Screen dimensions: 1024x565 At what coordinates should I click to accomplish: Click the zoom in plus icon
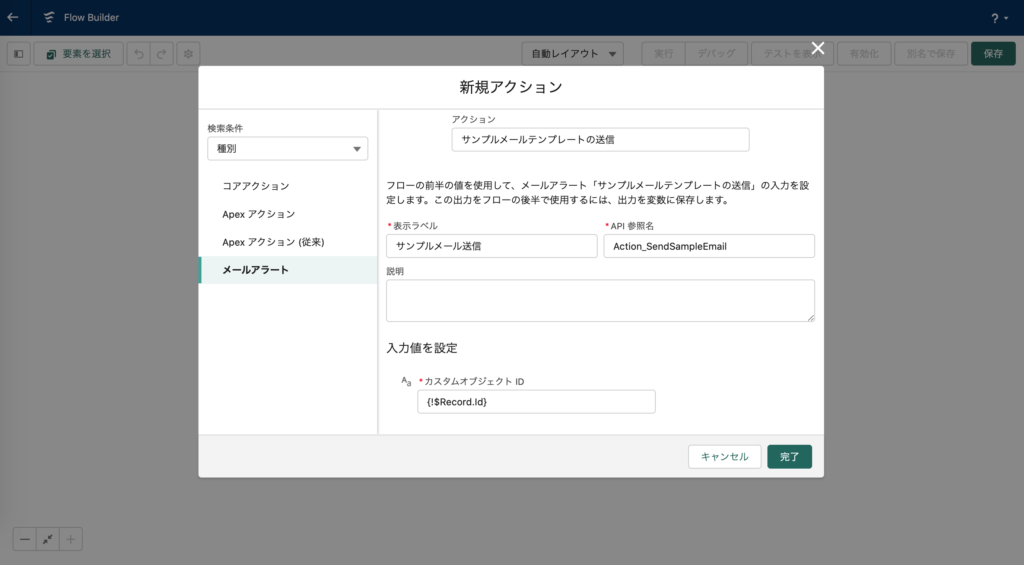tap(71, 539)
